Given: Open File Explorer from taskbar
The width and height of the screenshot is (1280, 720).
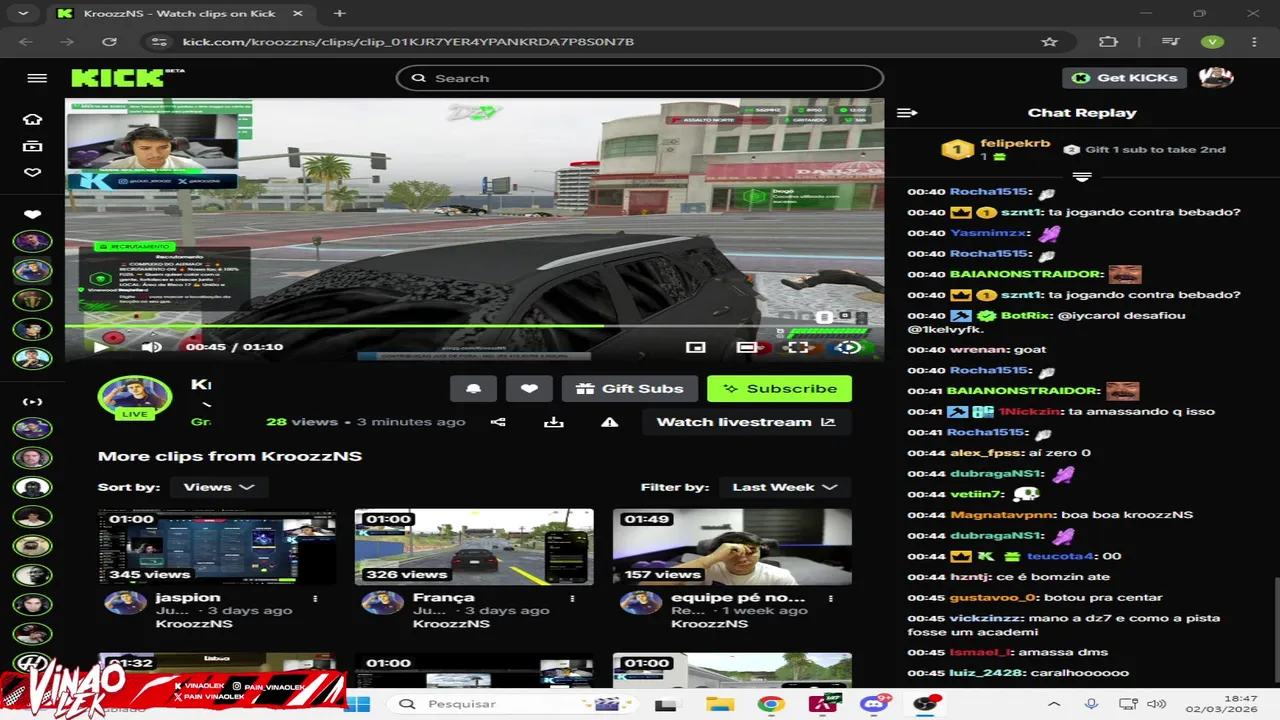Looking at the screenshot, I should pyautogui.click(x=720, y=704).
